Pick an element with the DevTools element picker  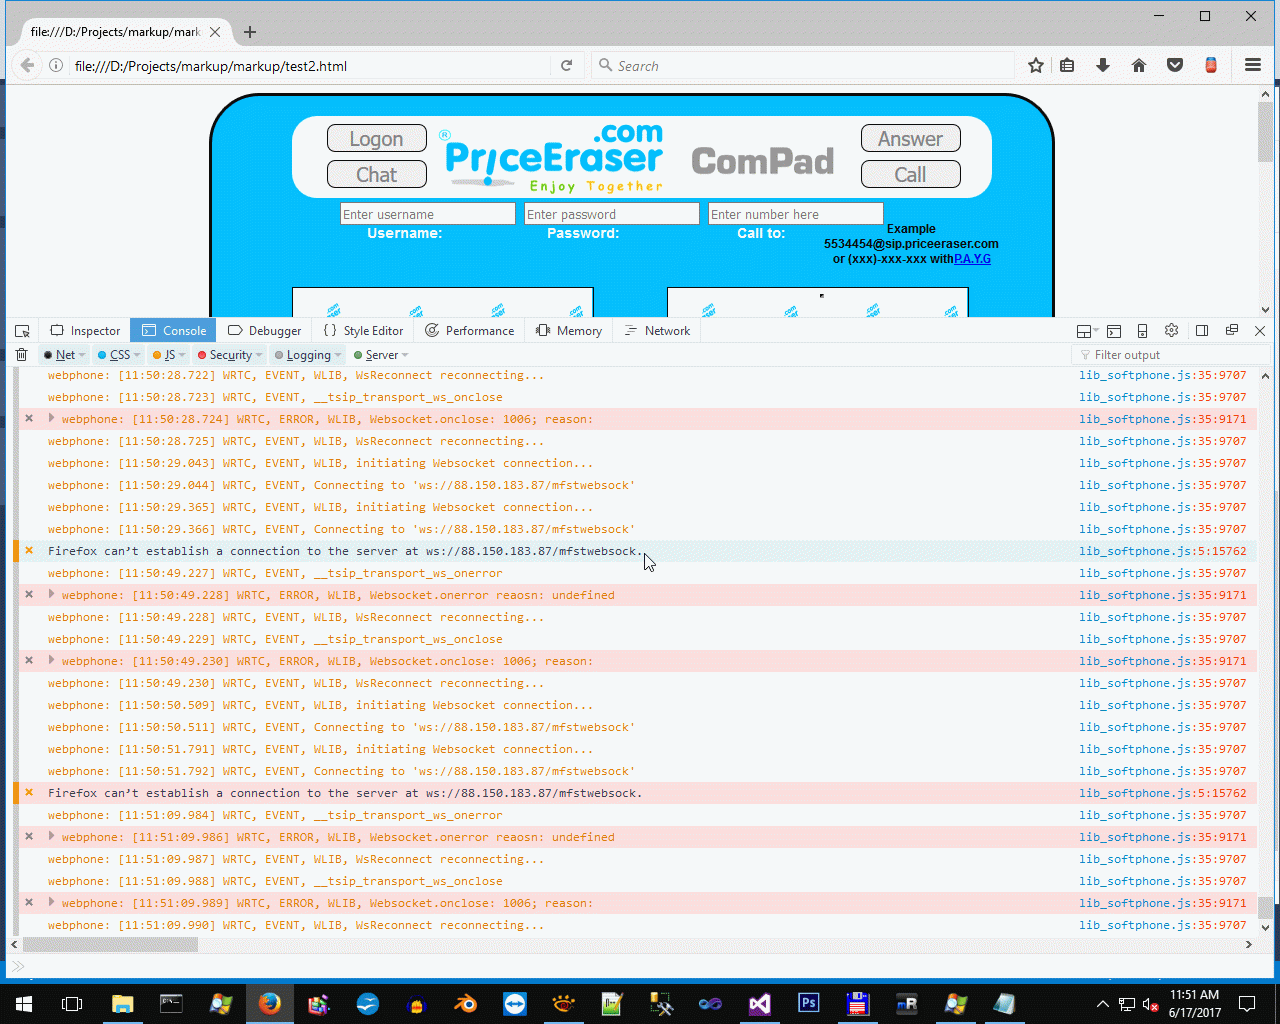[x=22, y=331]
